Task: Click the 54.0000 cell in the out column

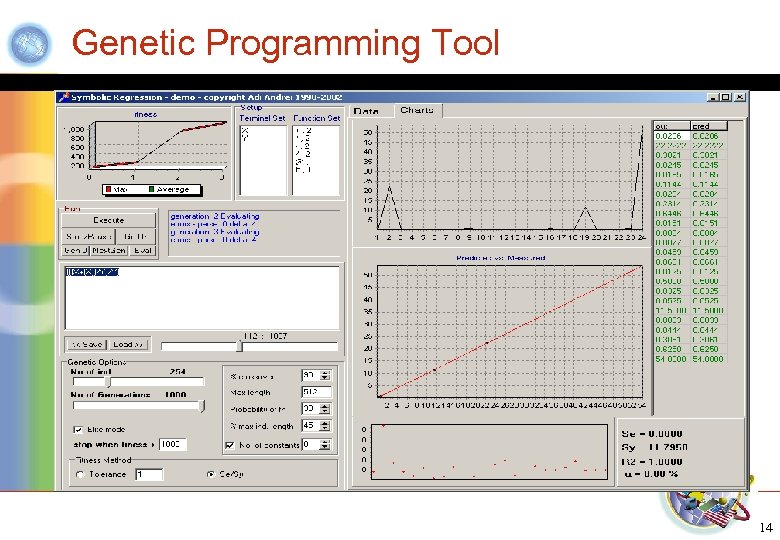Action: click(671, 359)
